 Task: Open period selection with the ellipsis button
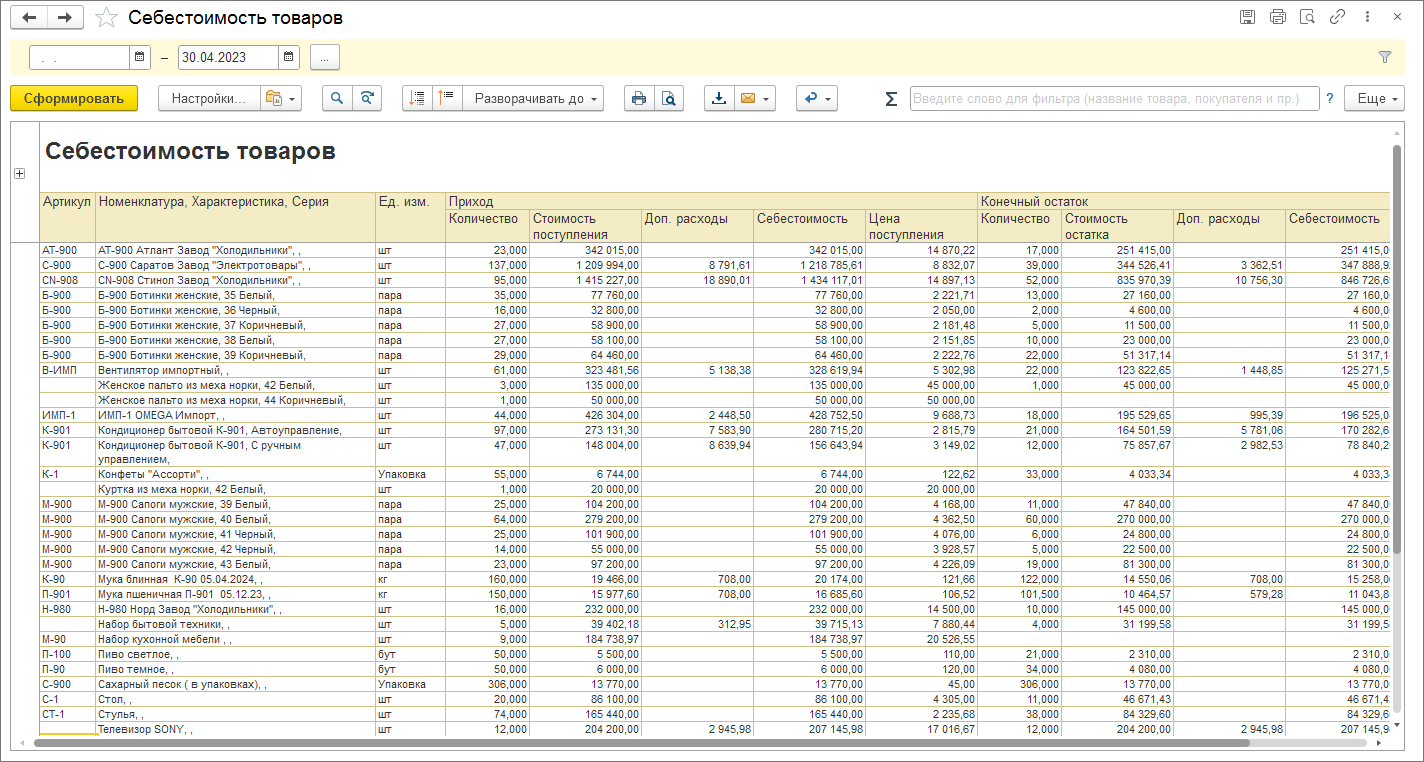[325, 57]
